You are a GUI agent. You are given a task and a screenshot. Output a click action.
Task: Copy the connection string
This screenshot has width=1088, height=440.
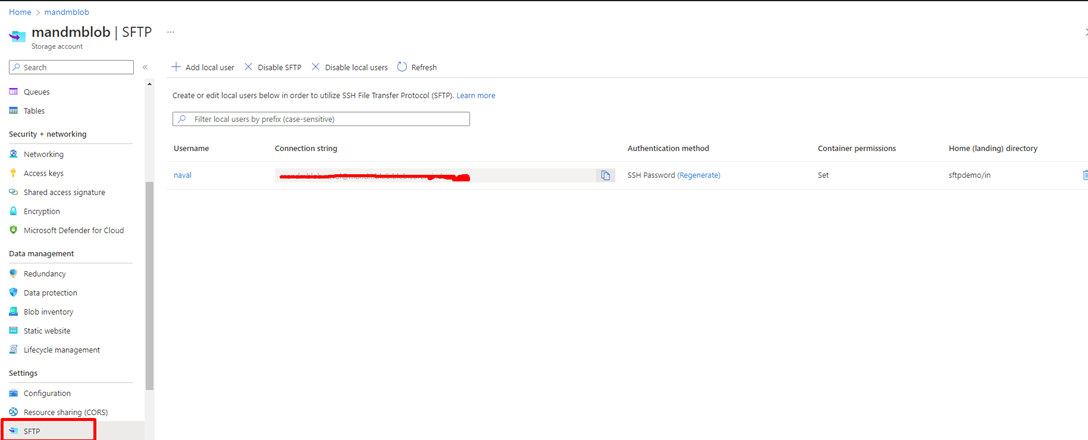coord(605,176)
